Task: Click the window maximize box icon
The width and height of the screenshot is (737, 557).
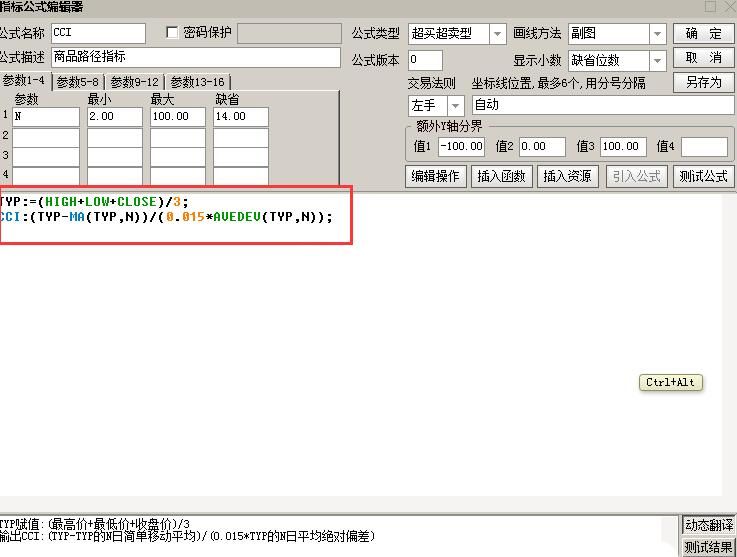Action: (x=710, y=7)
